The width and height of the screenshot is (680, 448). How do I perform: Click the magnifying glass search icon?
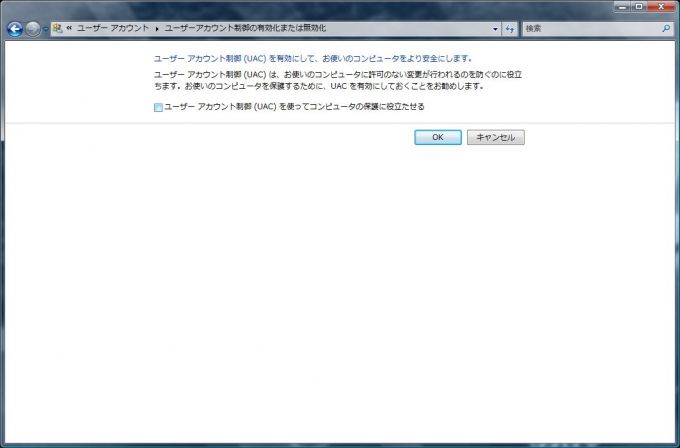pos(667,29)
